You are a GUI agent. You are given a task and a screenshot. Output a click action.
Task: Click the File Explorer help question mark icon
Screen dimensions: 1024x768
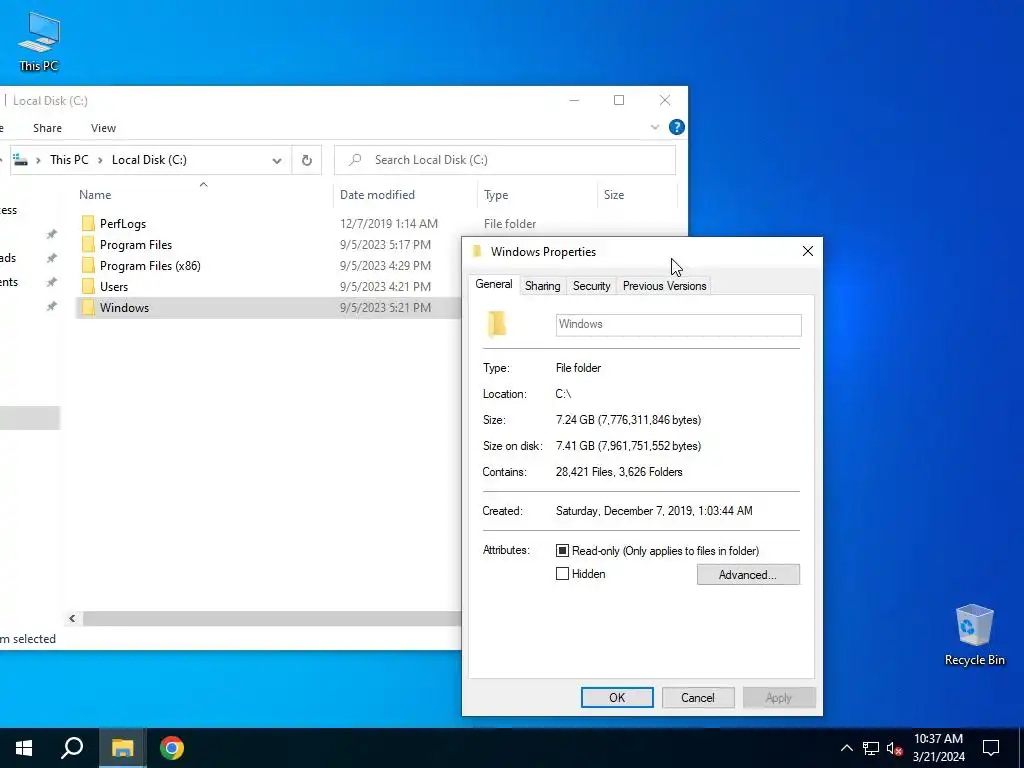pos(677,127)
